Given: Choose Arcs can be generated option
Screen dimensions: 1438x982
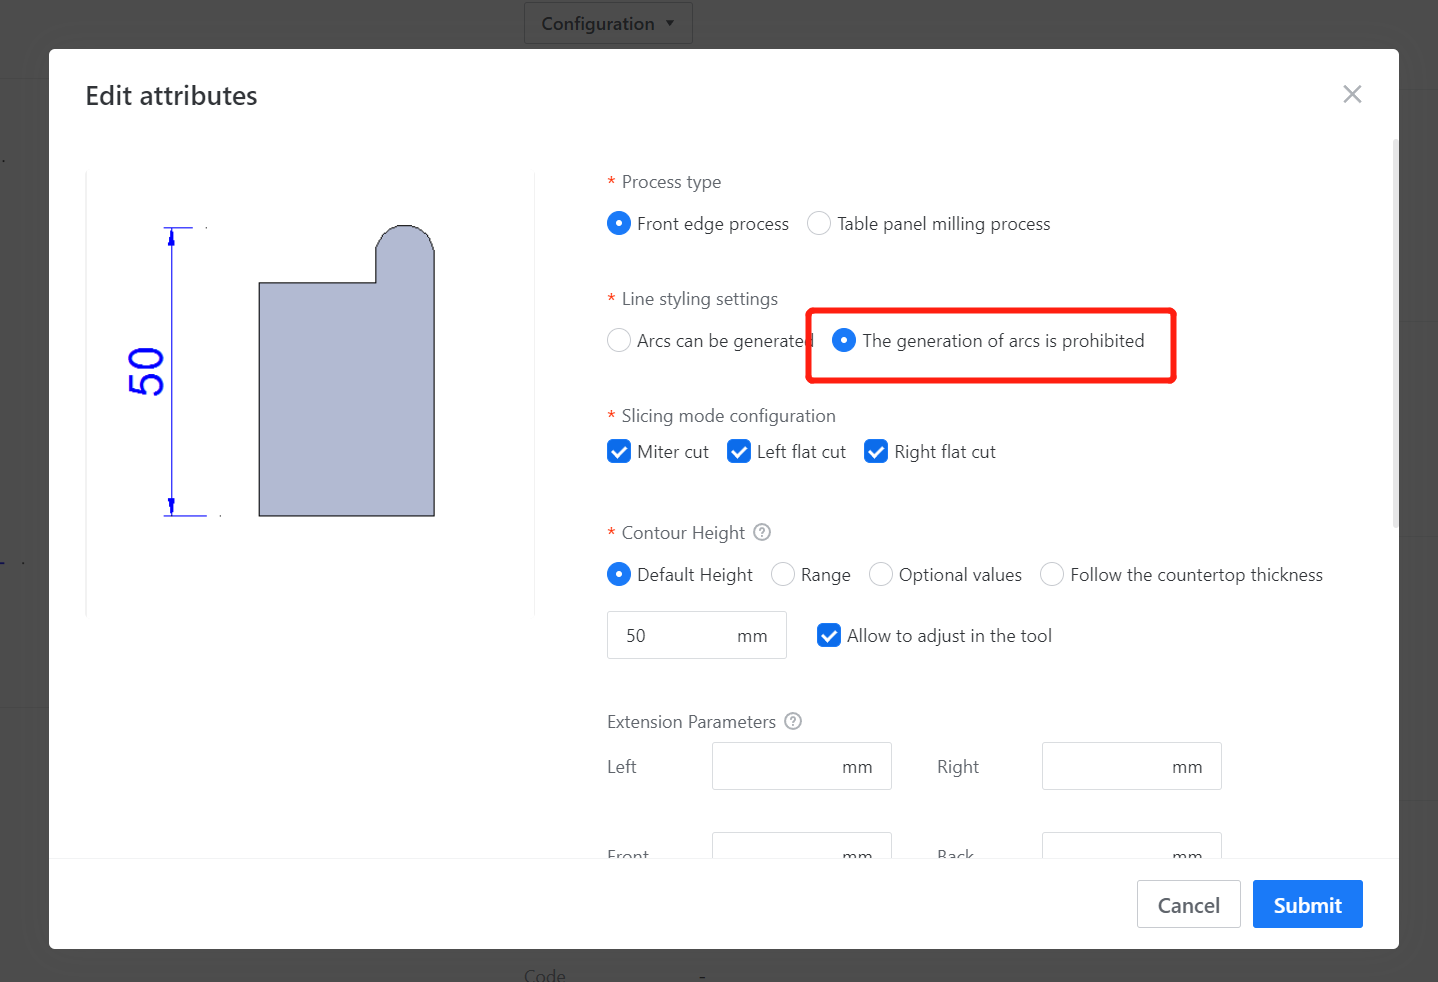Looking at the screenshot, I should 619,340.
